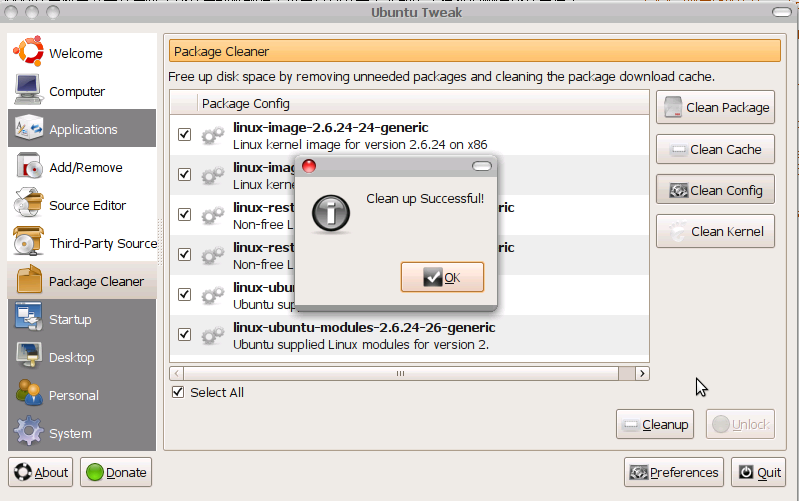This screenshot has width=799, height=501.
Task: Click gear icon of linux-ubuntu-modules-2.6.24-26-generic row
Action: (212, 335)
